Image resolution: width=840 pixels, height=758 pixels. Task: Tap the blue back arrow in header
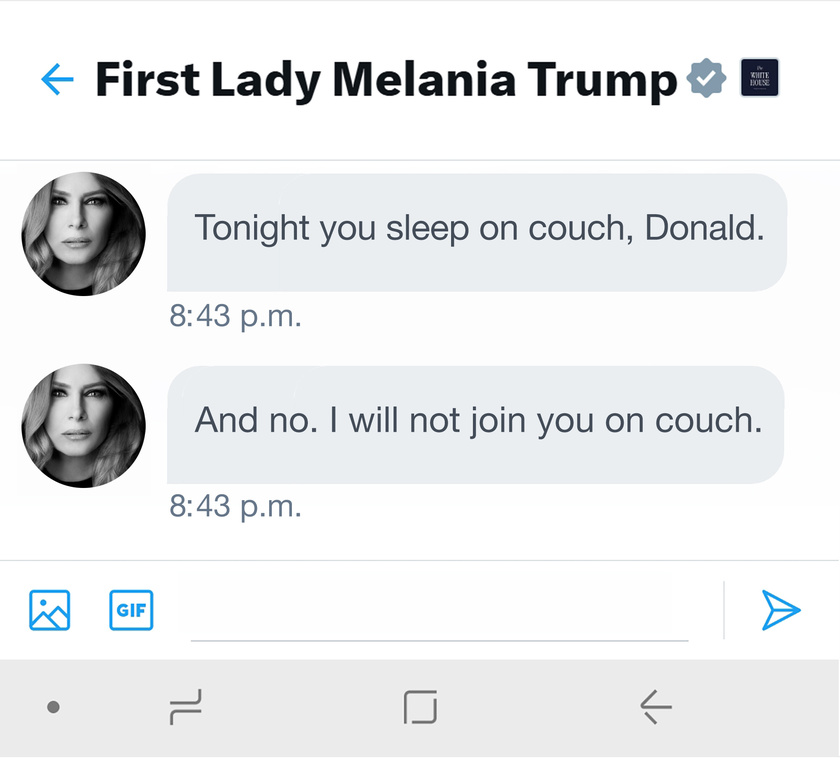tap(58, 79)
